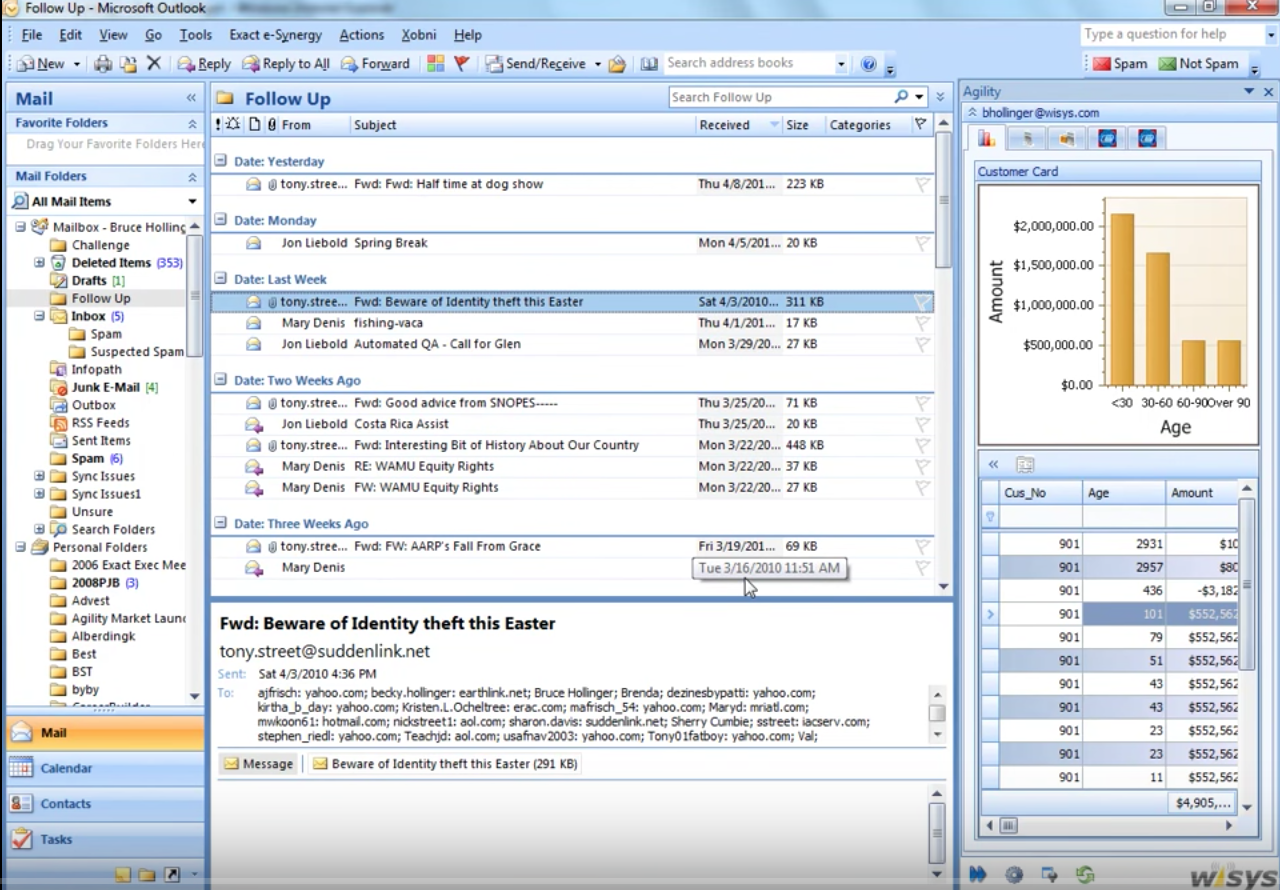Open the fifth blue icon tab in Agility
1280x890 pixels.
pos(1147,138)
